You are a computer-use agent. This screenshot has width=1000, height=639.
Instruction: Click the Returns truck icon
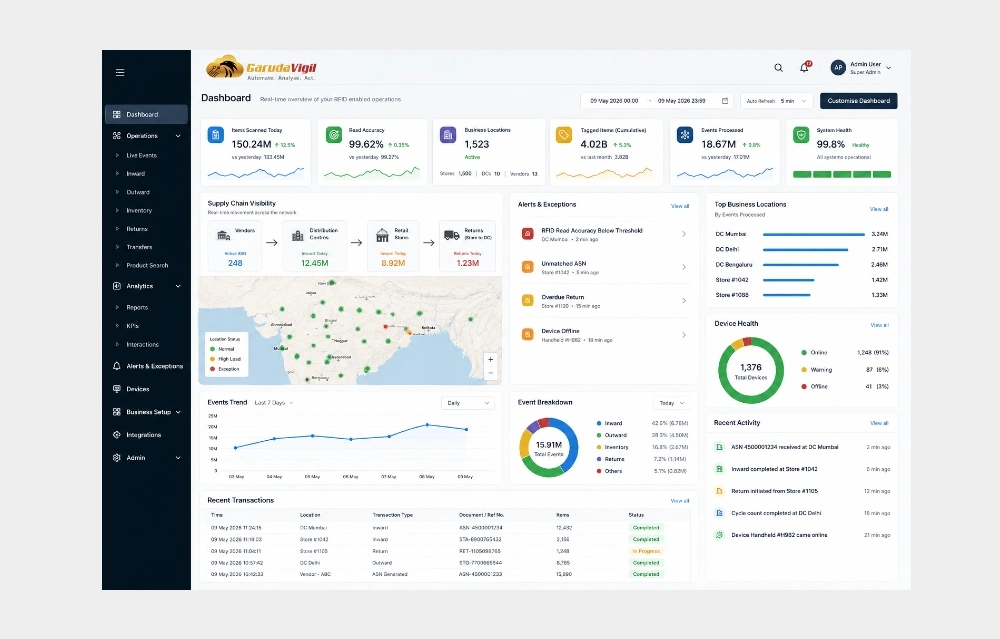coord(452,235)
